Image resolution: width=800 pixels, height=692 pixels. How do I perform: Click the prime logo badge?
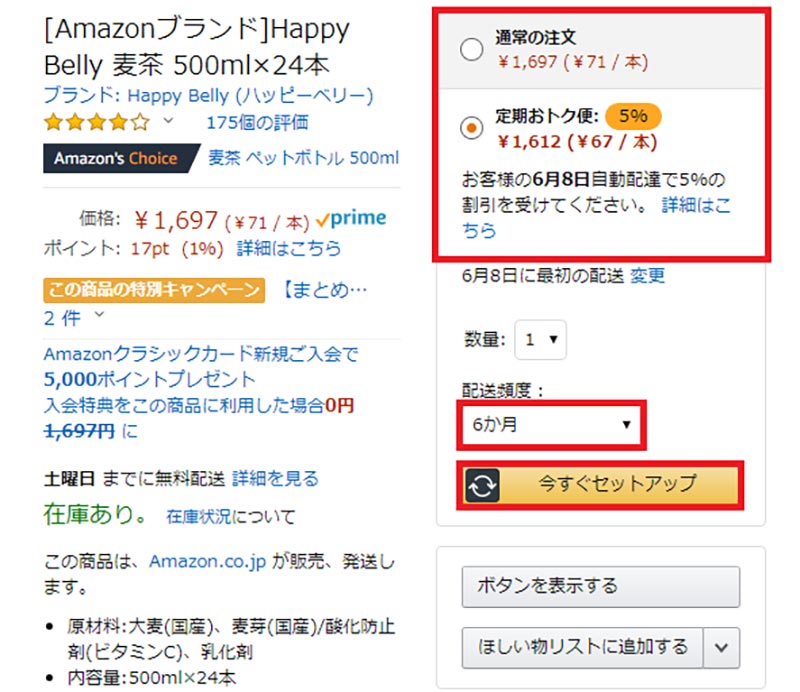(350, 219)
